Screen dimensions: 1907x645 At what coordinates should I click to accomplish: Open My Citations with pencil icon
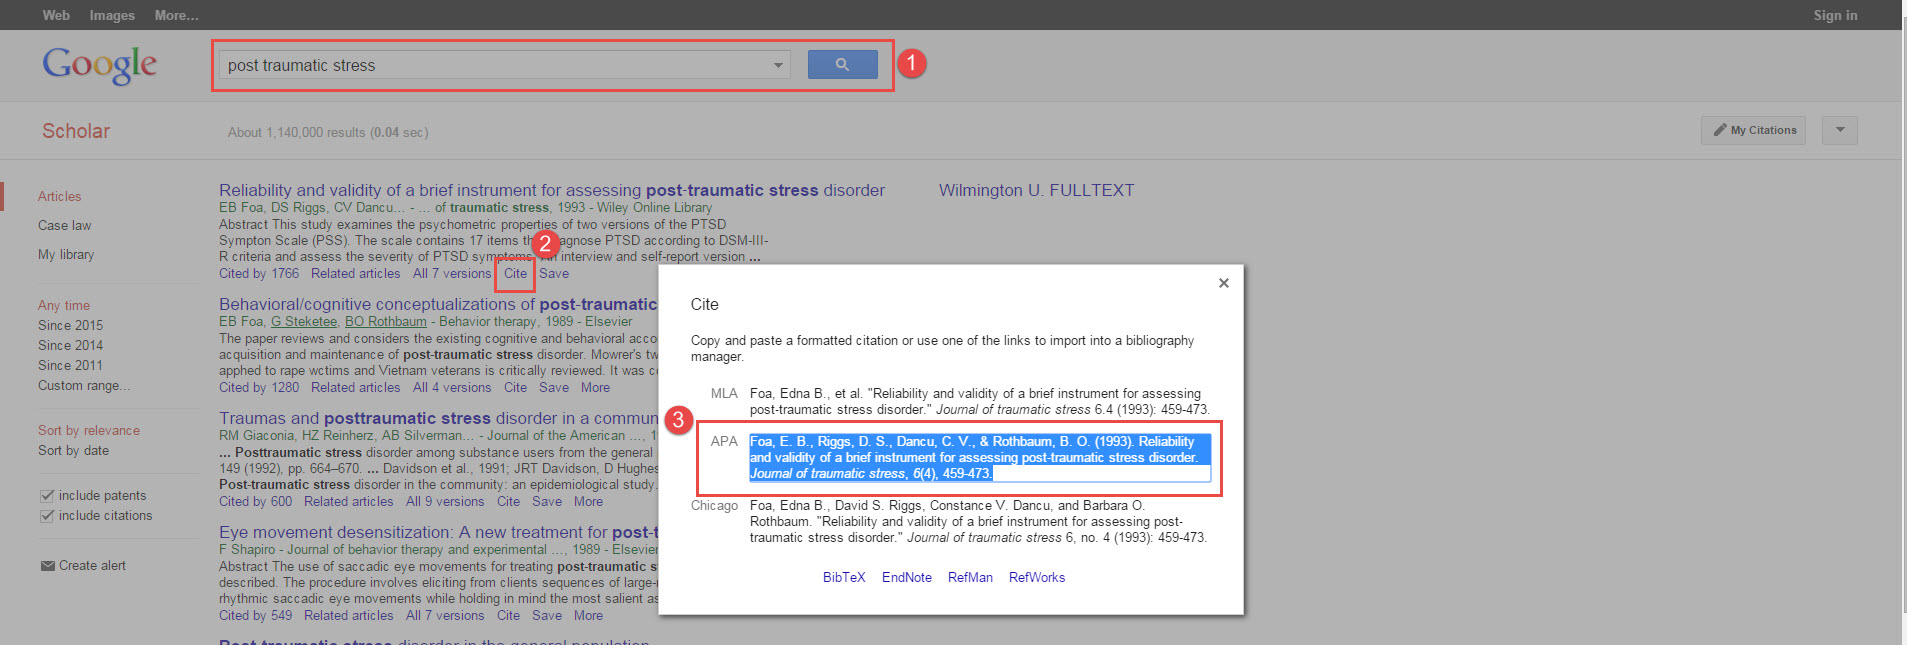click(x=1753, y=130)
